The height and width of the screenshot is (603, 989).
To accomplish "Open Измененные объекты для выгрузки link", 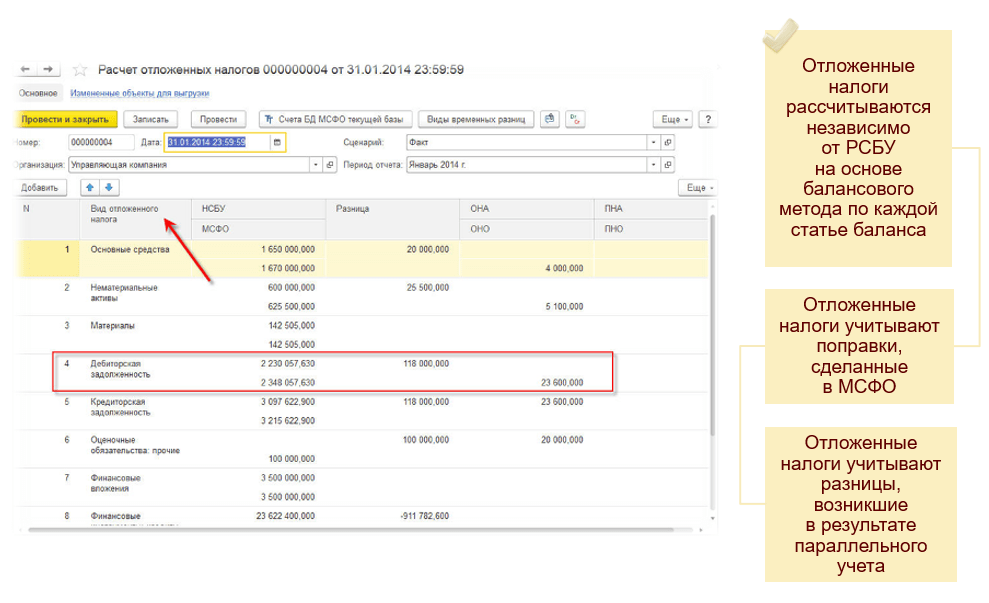I will pos(139,93).
